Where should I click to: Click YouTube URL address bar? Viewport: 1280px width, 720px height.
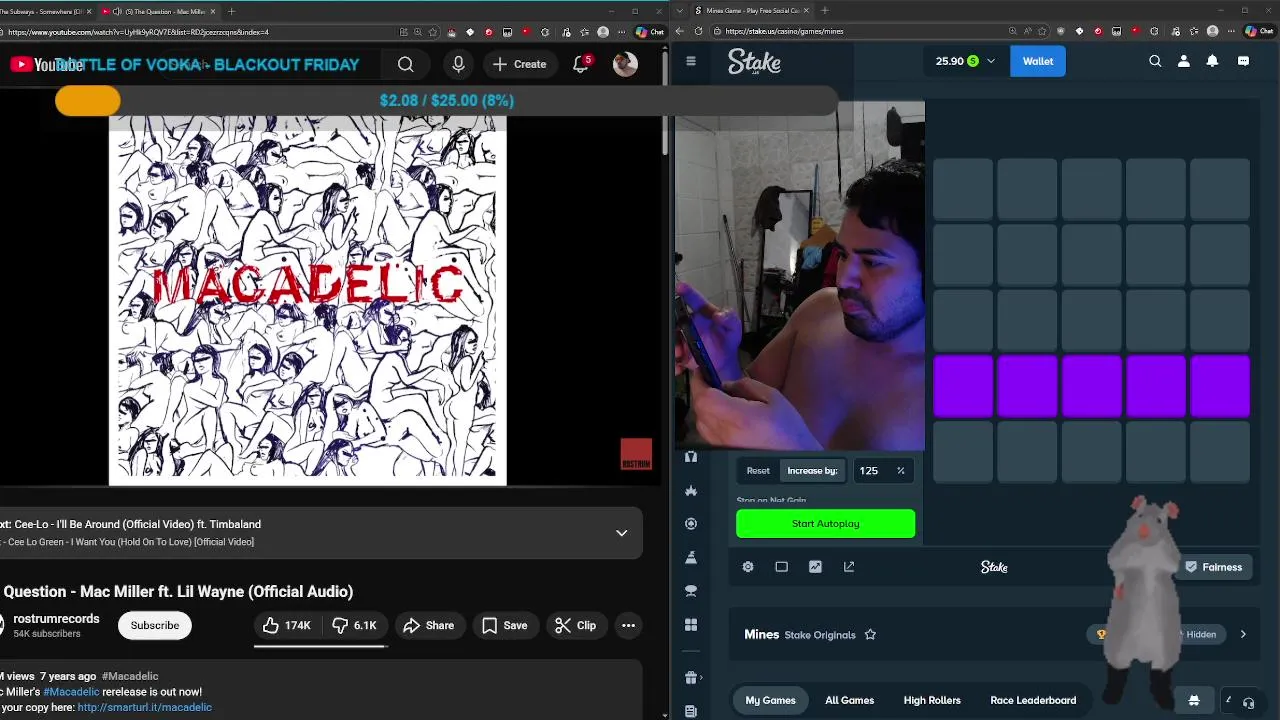click(x=200, y=32)
